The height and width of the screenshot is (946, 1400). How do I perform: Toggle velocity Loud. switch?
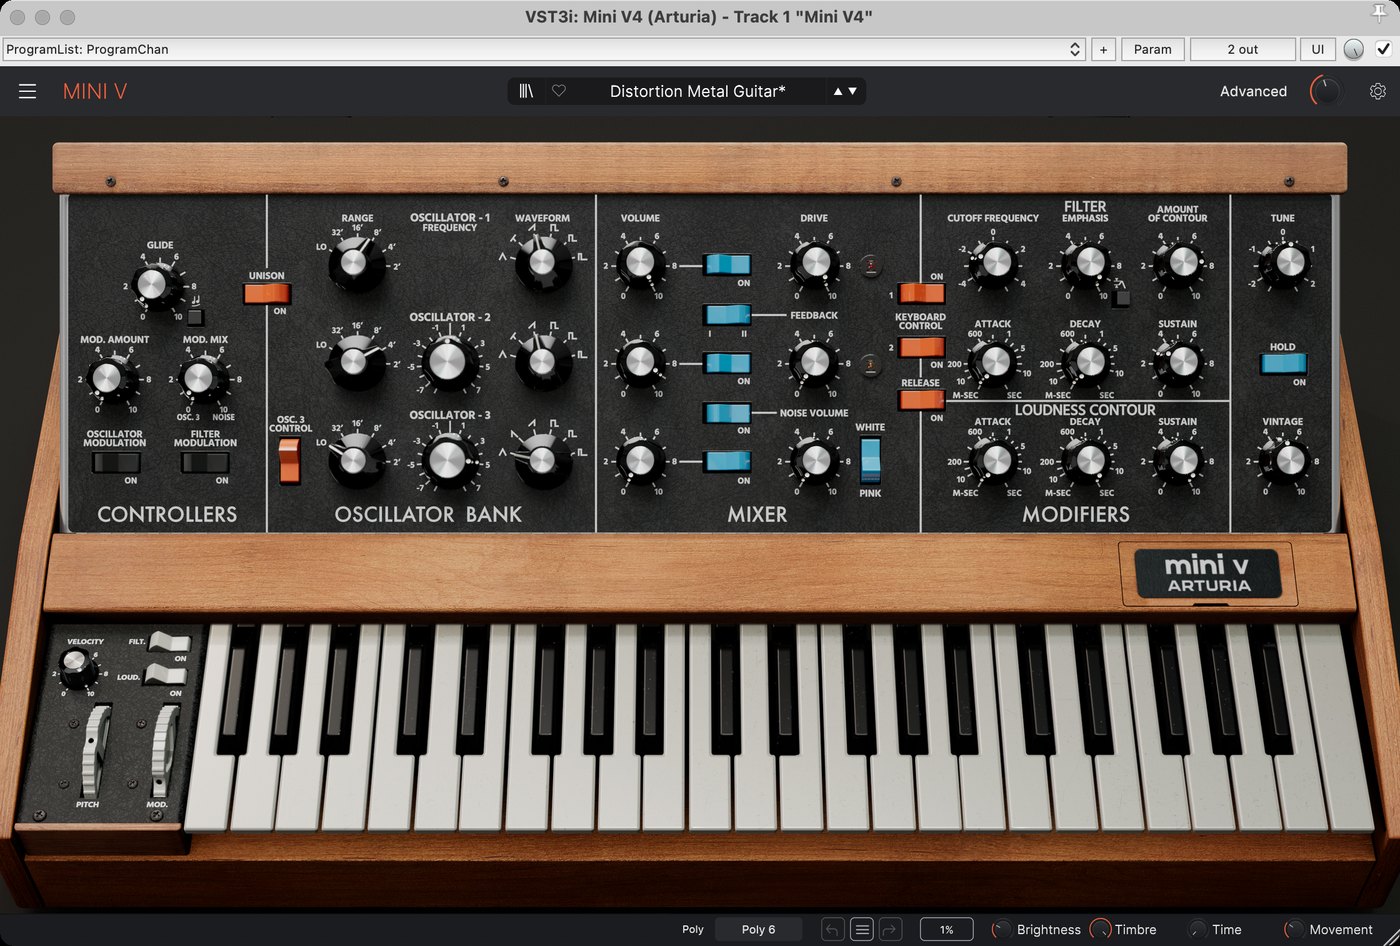click(165, 675)
